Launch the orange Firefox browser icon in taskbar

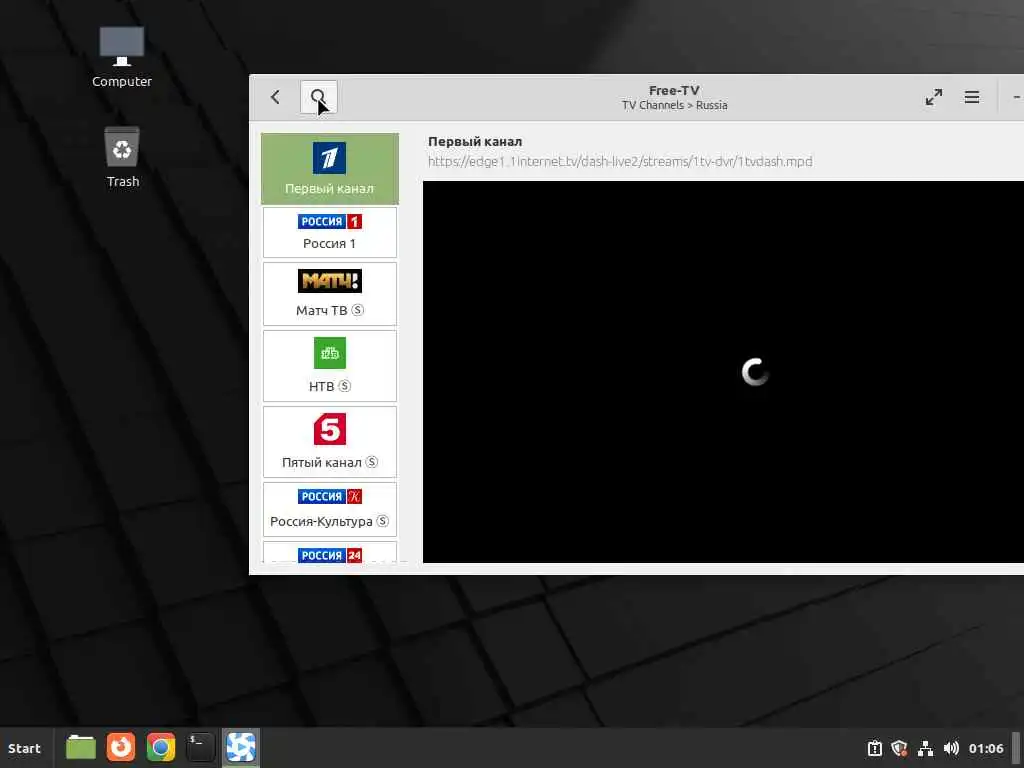coord(121,747)
